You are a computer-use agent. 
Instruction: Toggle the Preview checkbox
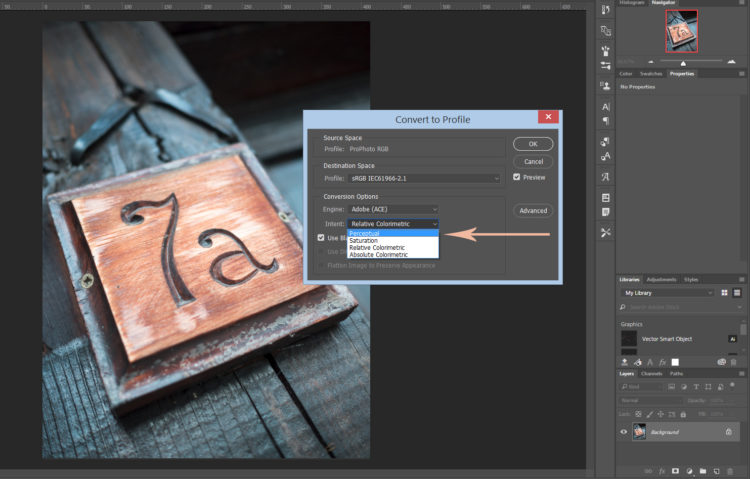517,177
